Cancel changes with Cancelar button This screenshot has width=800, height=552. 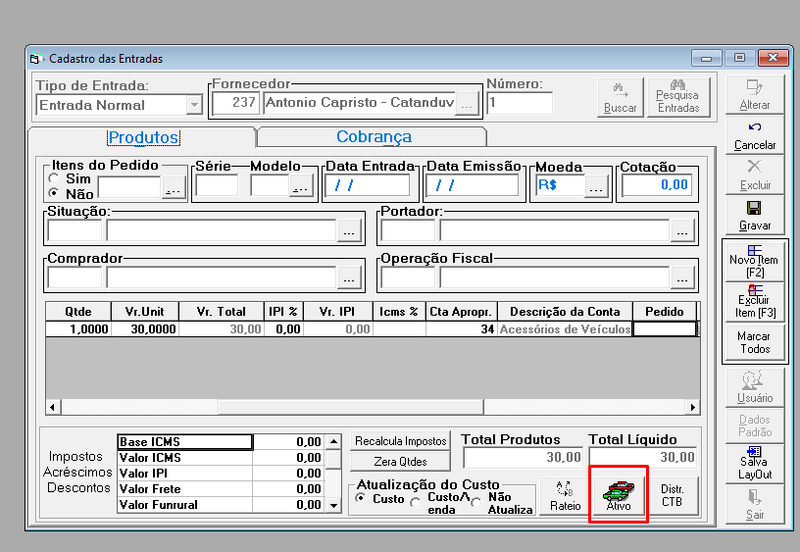pos(755,135)
